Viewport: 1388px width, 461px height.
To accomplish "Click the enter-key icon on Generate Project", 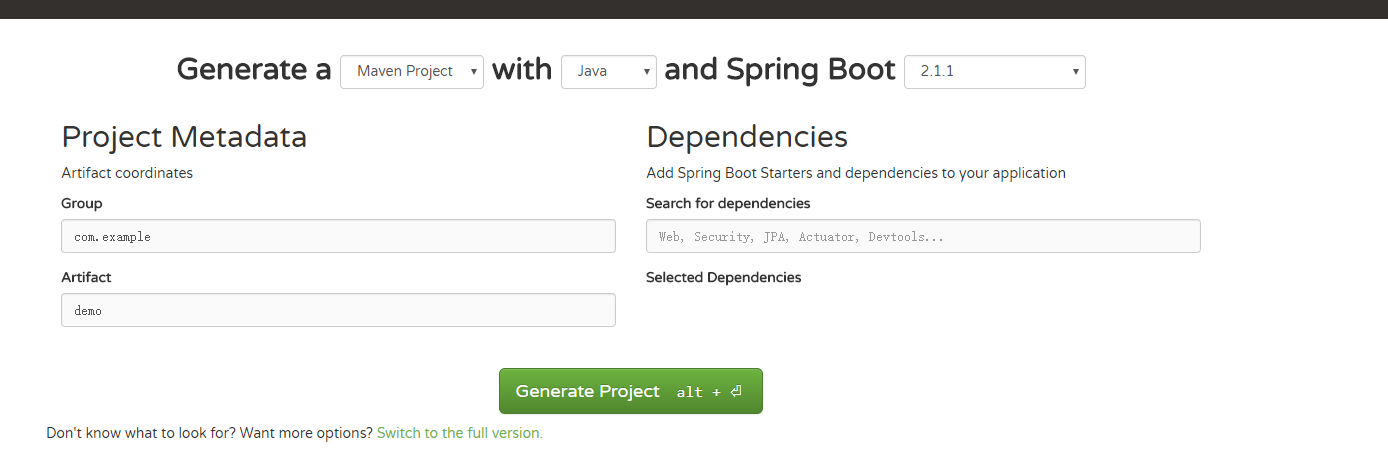I will click(736, 392).
